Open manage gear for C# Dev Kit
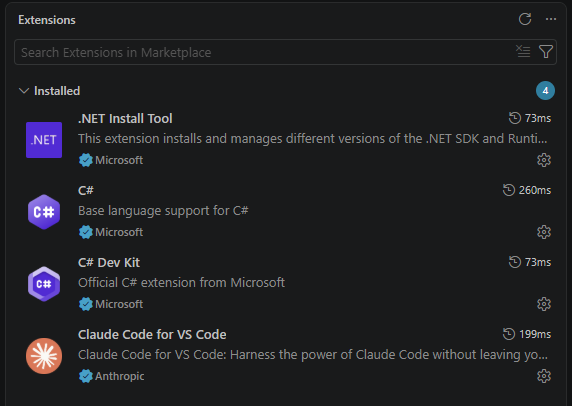Screen dimensions: 572x406 (544, 304)
